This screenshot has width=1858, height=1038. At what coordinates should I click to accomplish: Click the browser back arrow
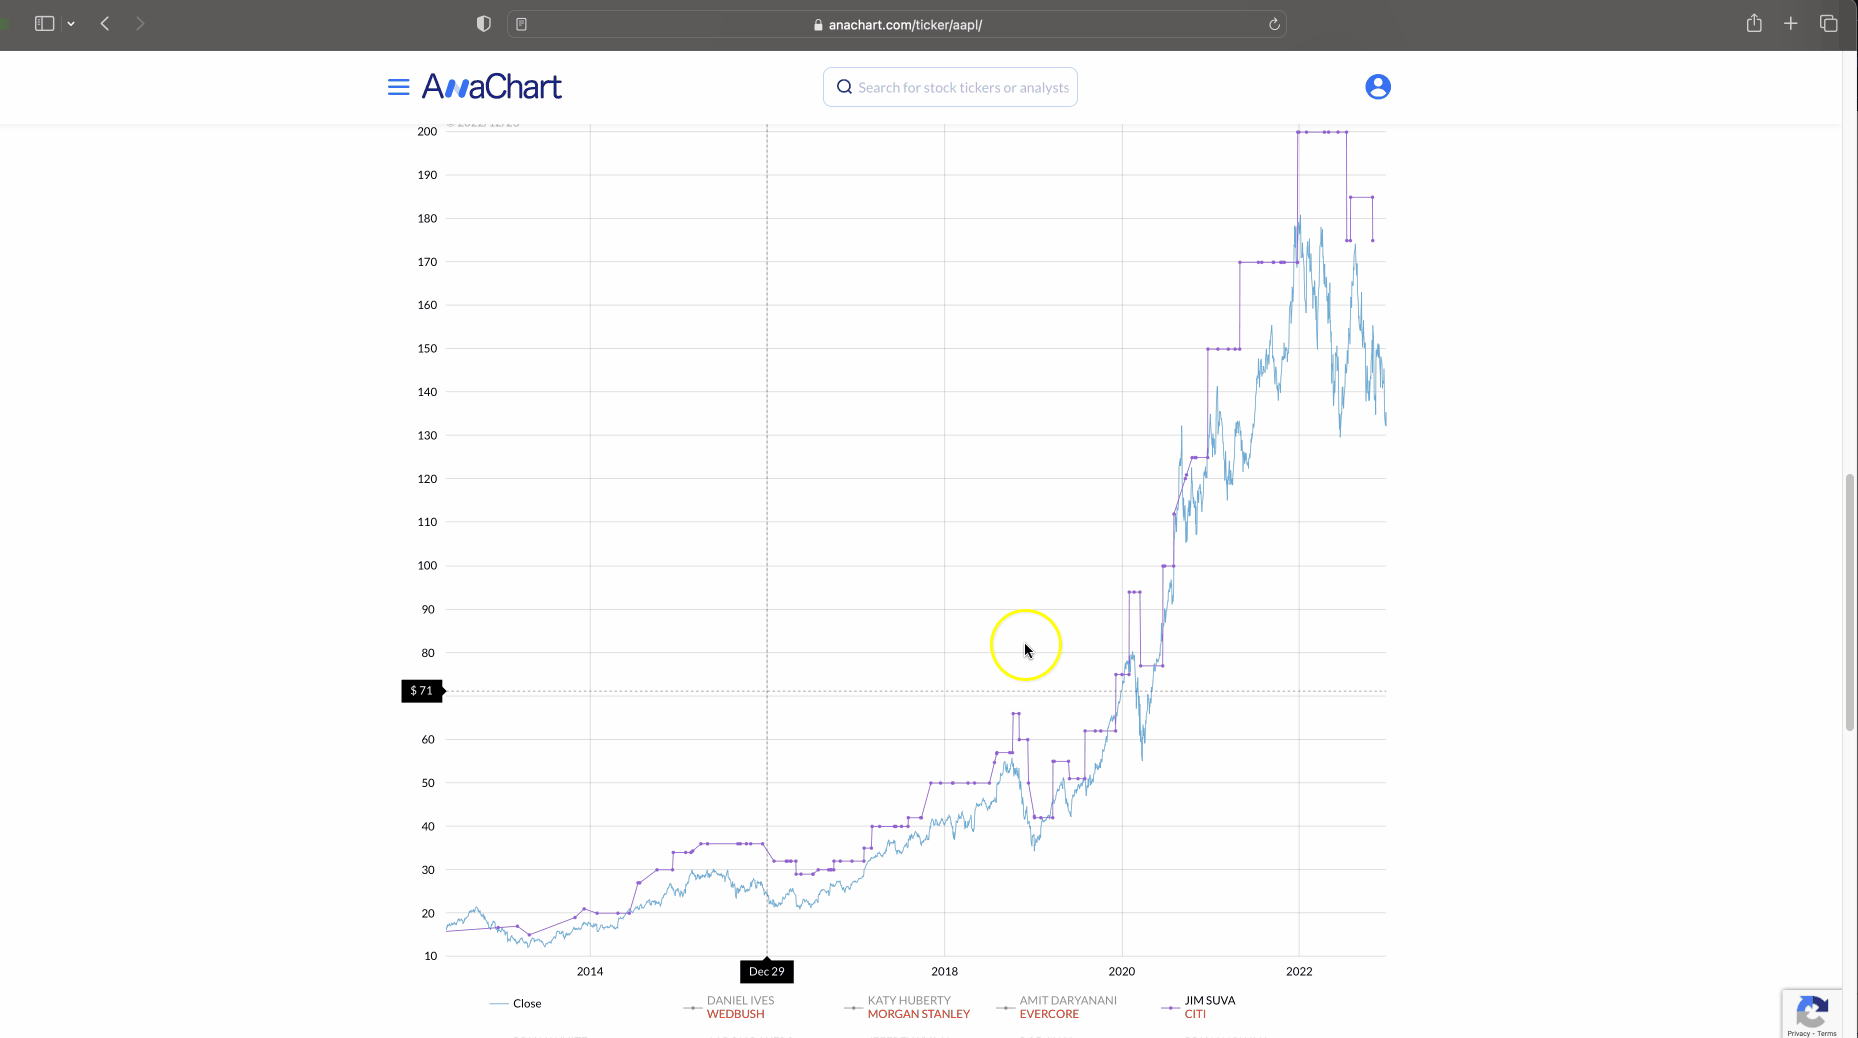(105, 23)
